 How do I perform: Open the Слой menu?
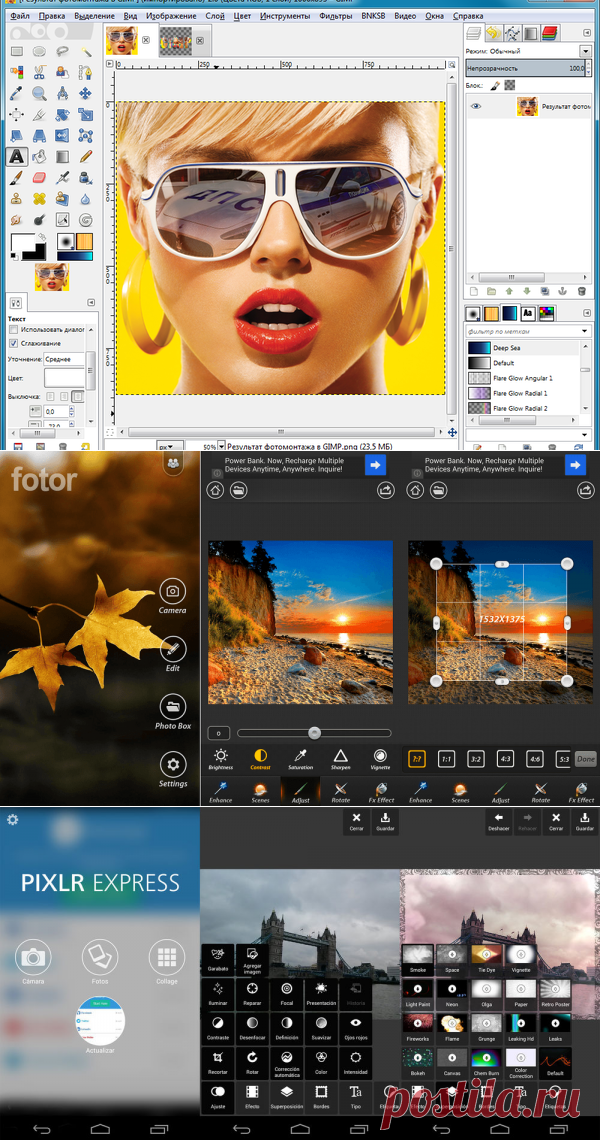click(215, 15)
